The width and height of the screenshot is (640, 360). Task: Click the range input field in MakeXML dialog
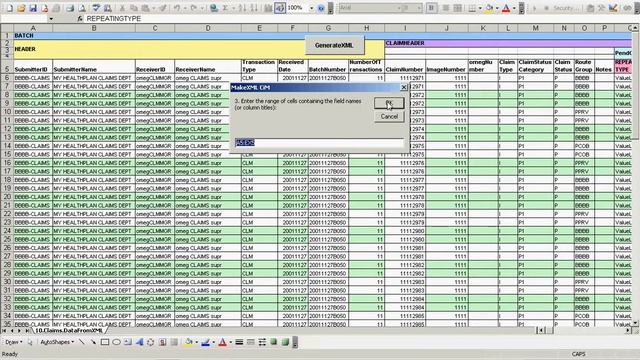click(320, 142)
